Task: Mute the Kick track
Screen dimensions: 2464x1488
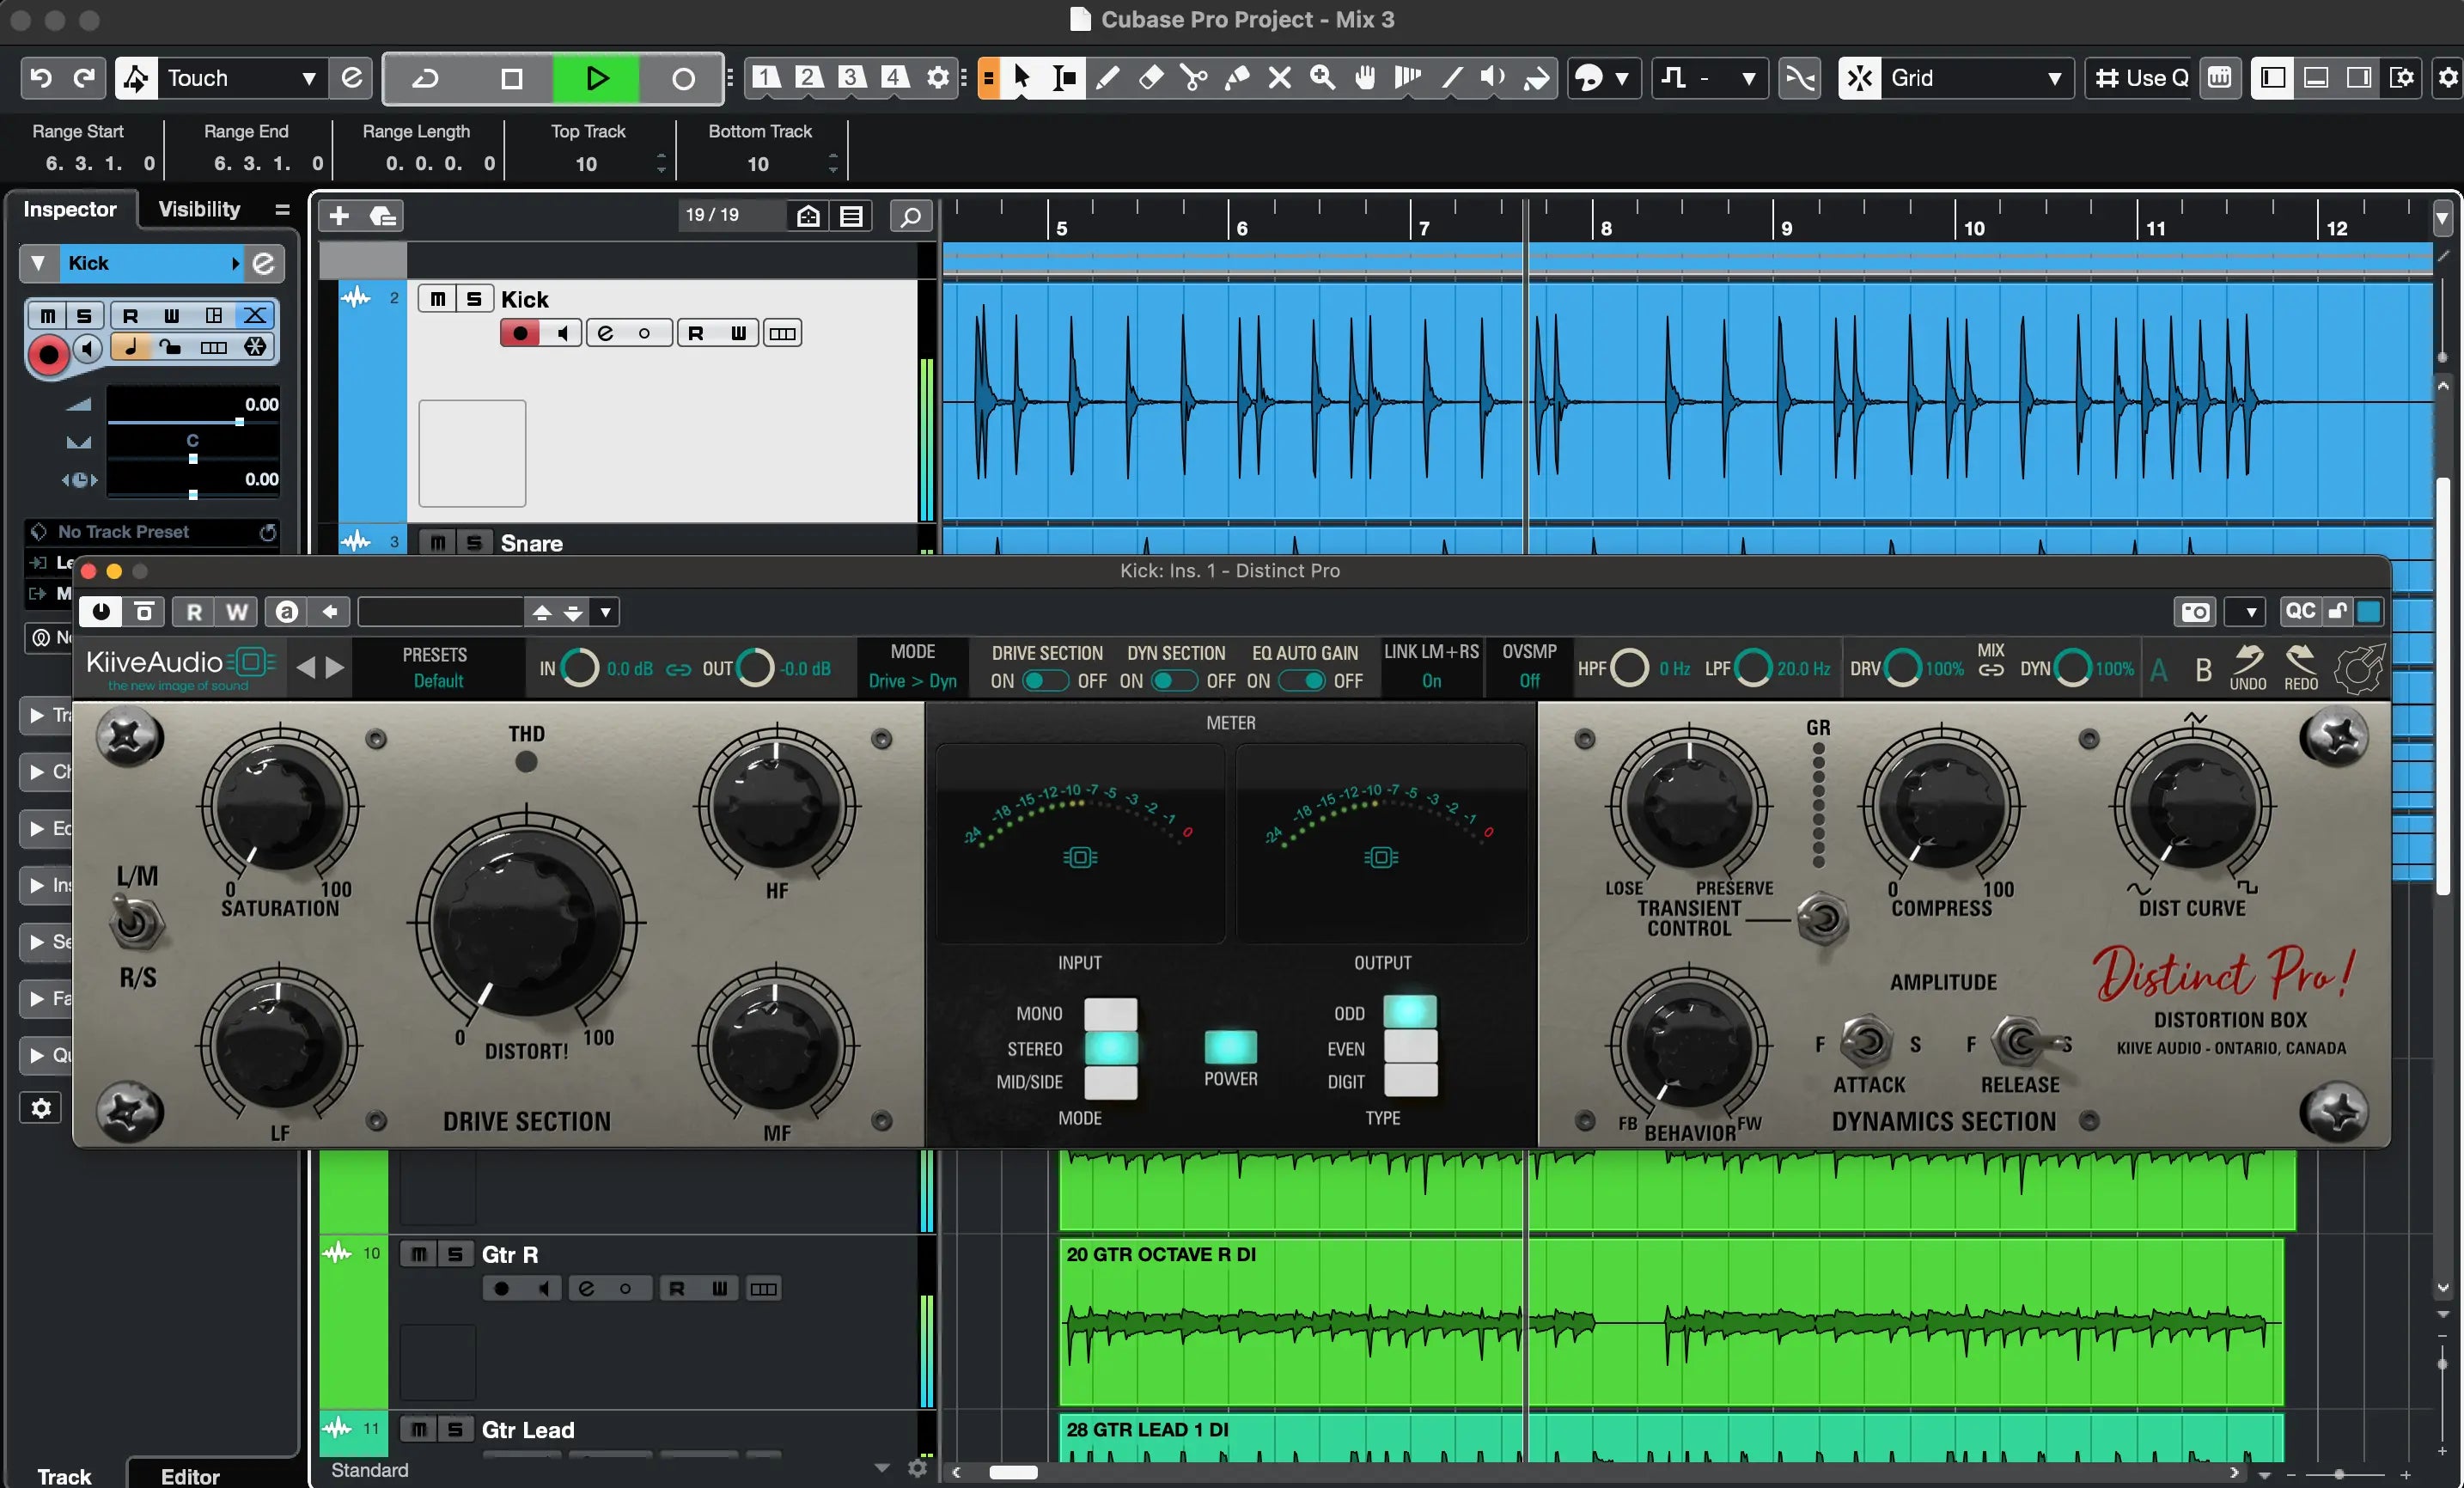Action: coord(438,299)
